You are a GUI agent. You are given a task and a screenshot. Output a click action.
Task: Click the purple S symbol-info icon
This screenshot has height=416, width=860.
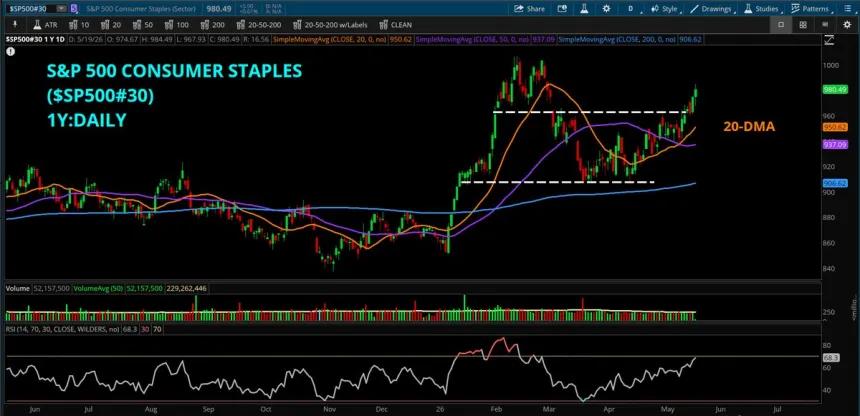pos(74,9)
